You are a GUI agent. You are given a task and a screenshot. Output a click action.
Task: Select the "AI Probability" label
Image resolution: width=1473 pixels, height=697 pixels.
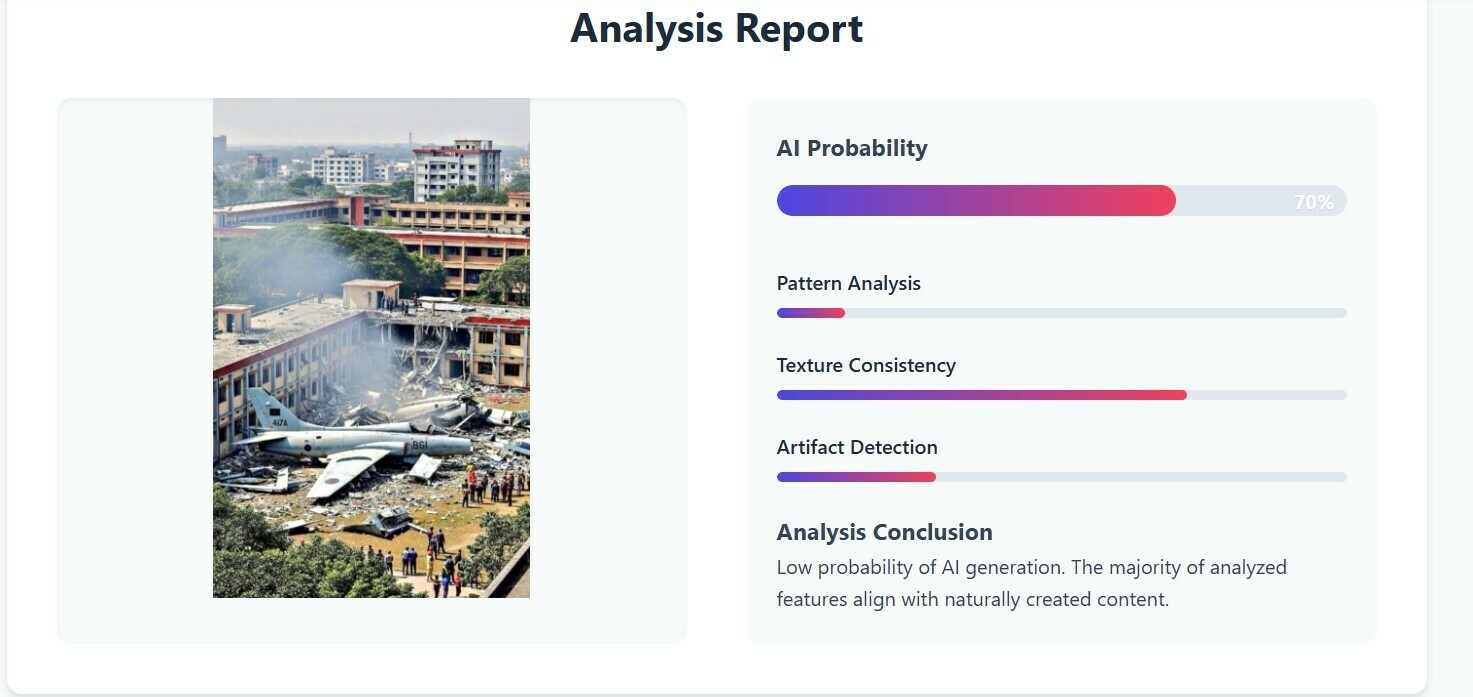click(x=852, y=148)
